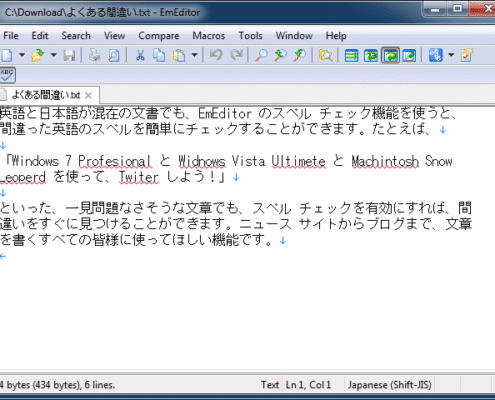Click the word Snow in the document

click(438, 161)
